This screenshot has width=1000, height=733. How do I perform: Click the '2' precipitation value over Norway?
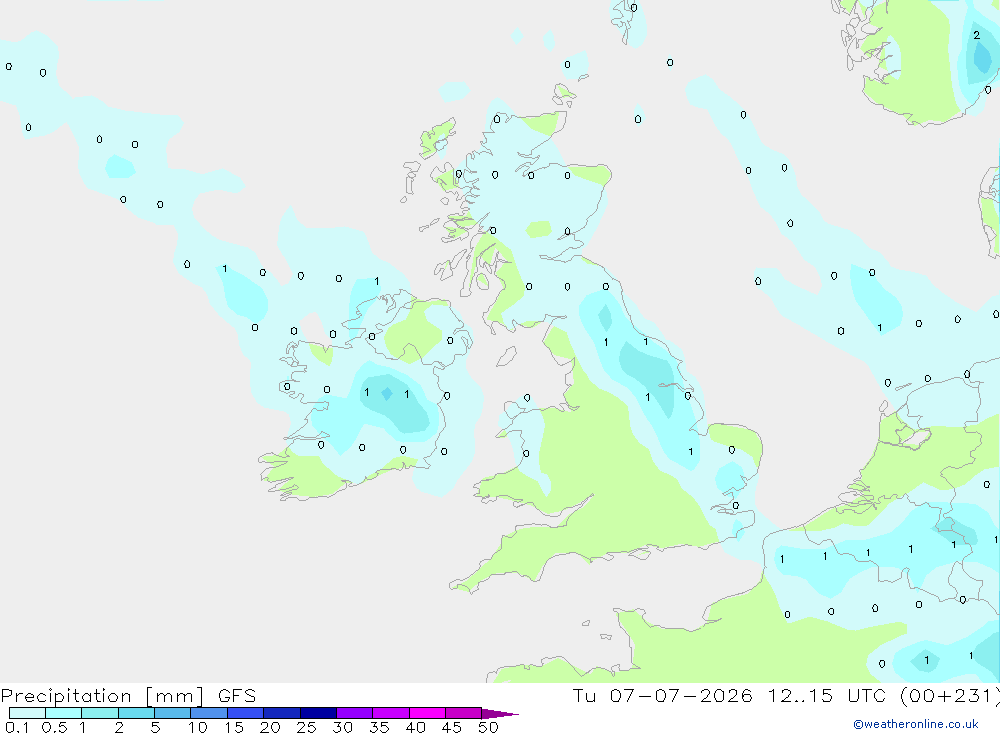pyautogui.click(x=976, y=35)
